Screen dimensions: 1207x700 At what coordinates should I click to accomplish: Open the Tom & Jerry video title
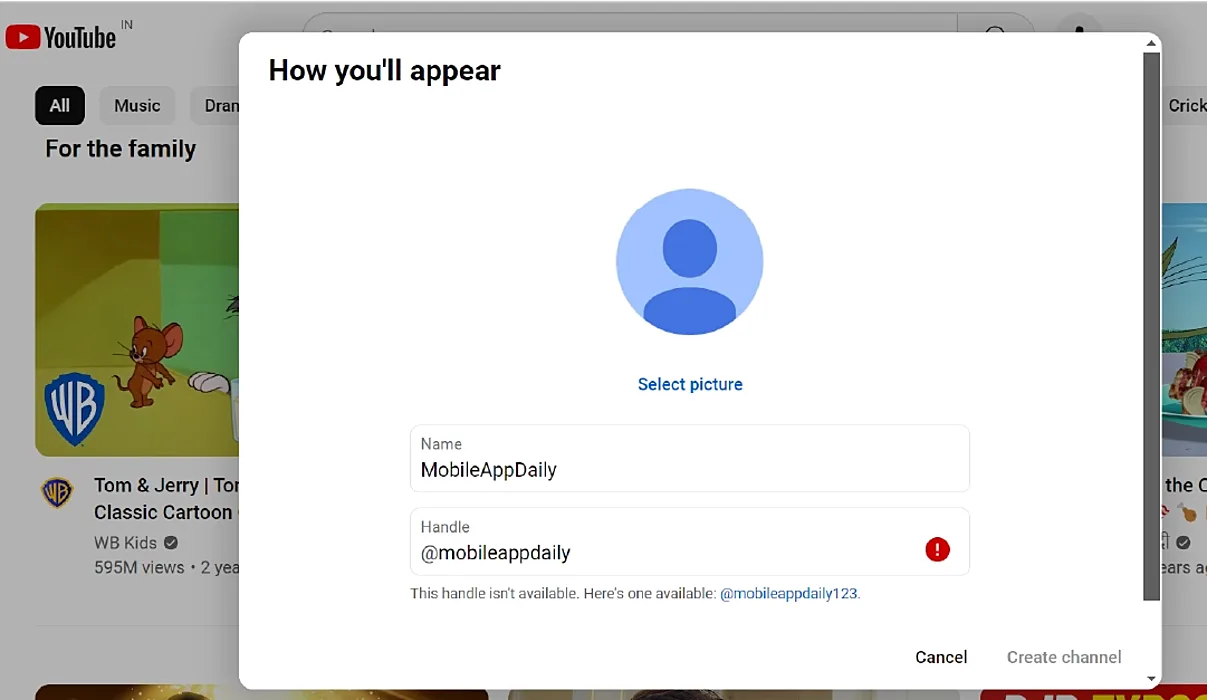pyautogui.click(x=166, y=498)
